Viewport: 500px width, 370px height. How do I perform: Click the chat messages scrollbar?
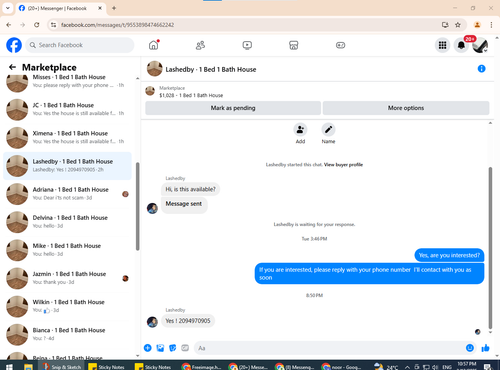(x=490, y=248)
